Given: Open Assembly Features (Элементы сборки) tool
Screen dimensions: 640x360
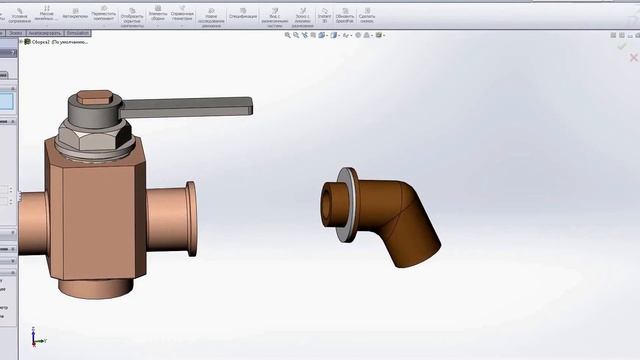Looking at the screenshot, I should pyautogui.click(x=158, y=13).
